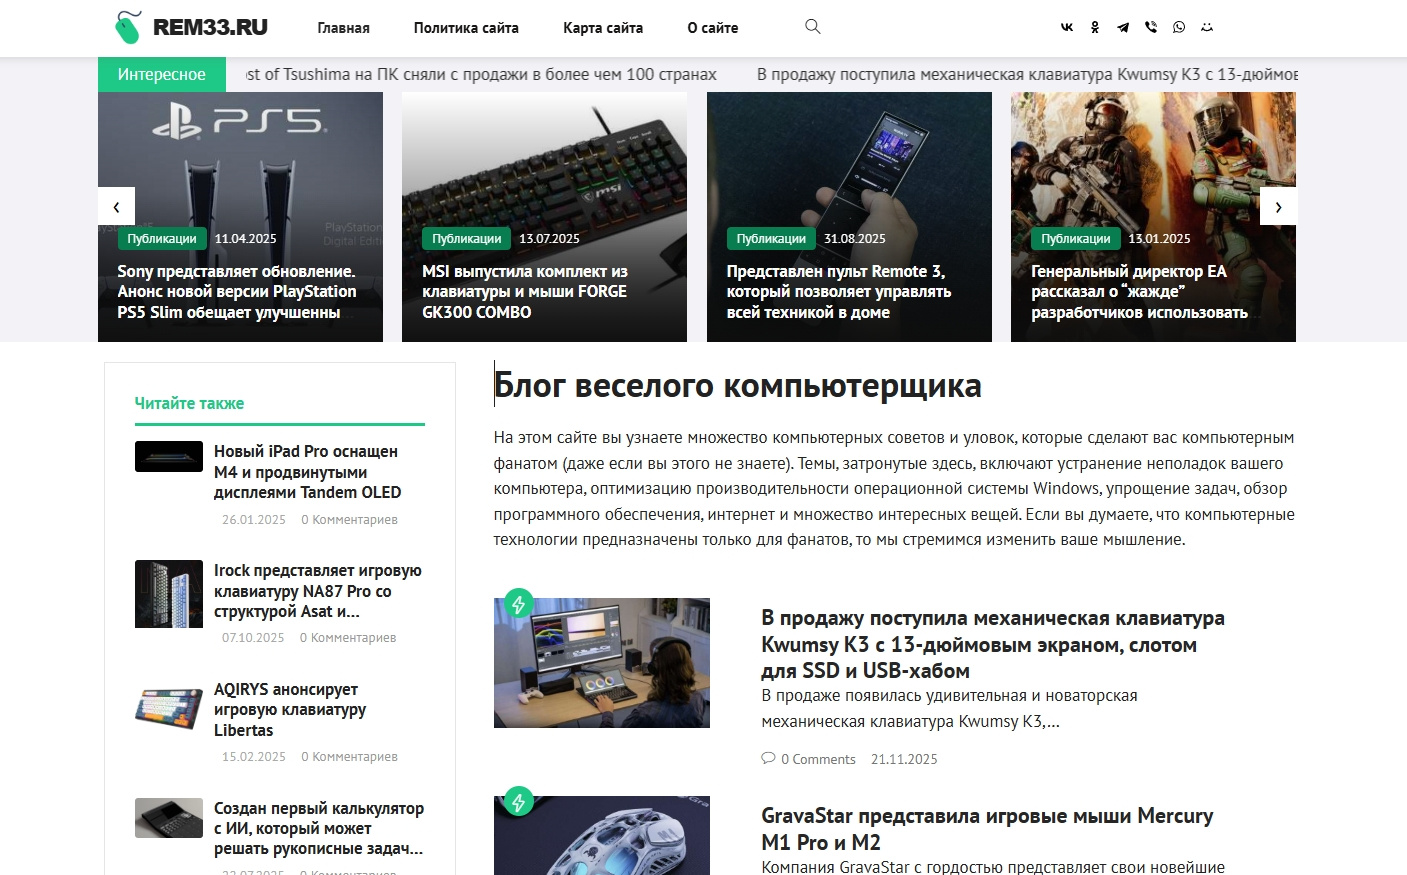The height and width of the screenshot is (875, 1407).
Task: Click 0 Комментариев under the Irock item
Action: point(348,638)
